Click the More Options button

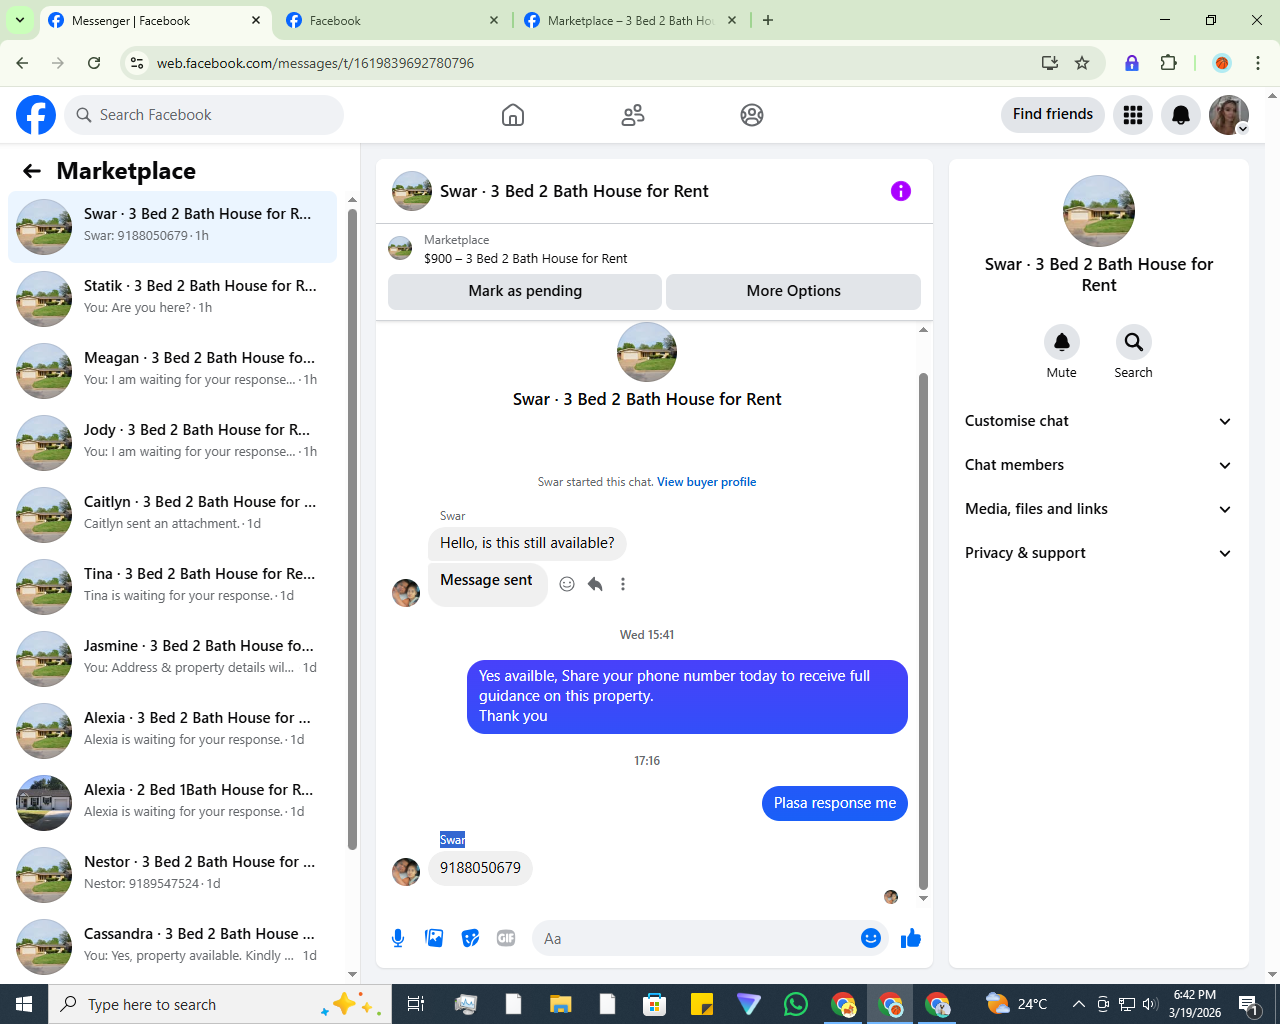coord(793,291)
